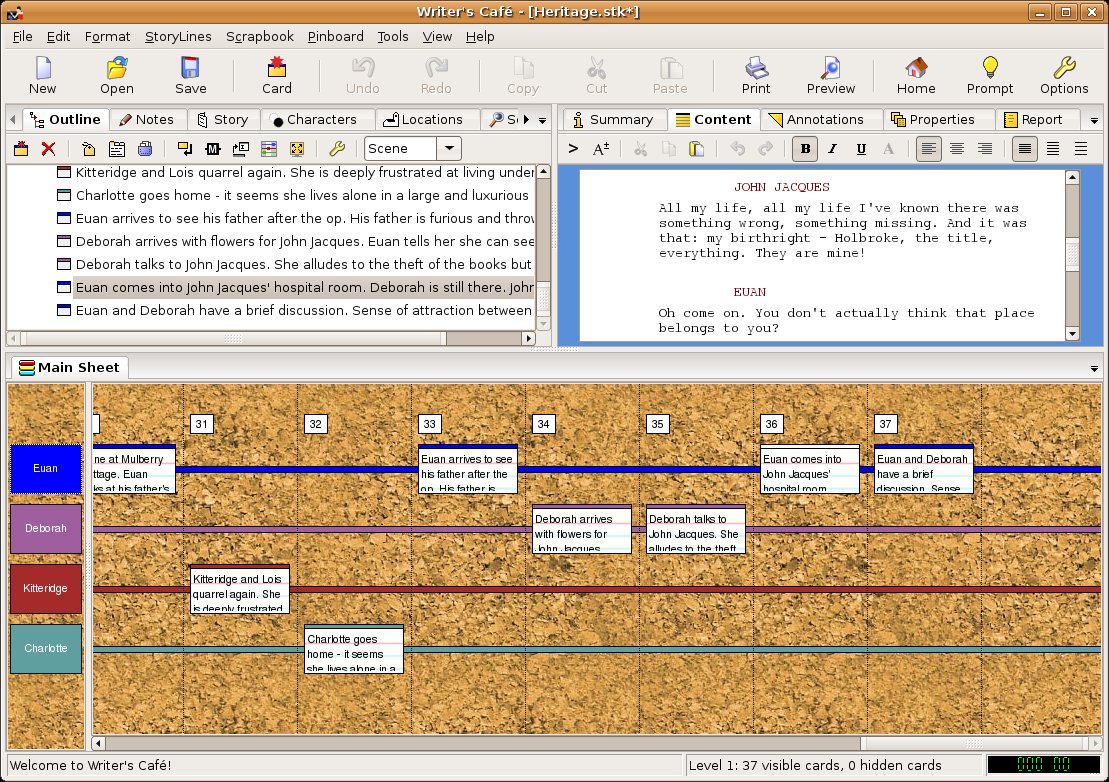This screenshot has height=782, width=1109.
Task: Click the green timer display in status bar
Action: (x=1043, y=764)
